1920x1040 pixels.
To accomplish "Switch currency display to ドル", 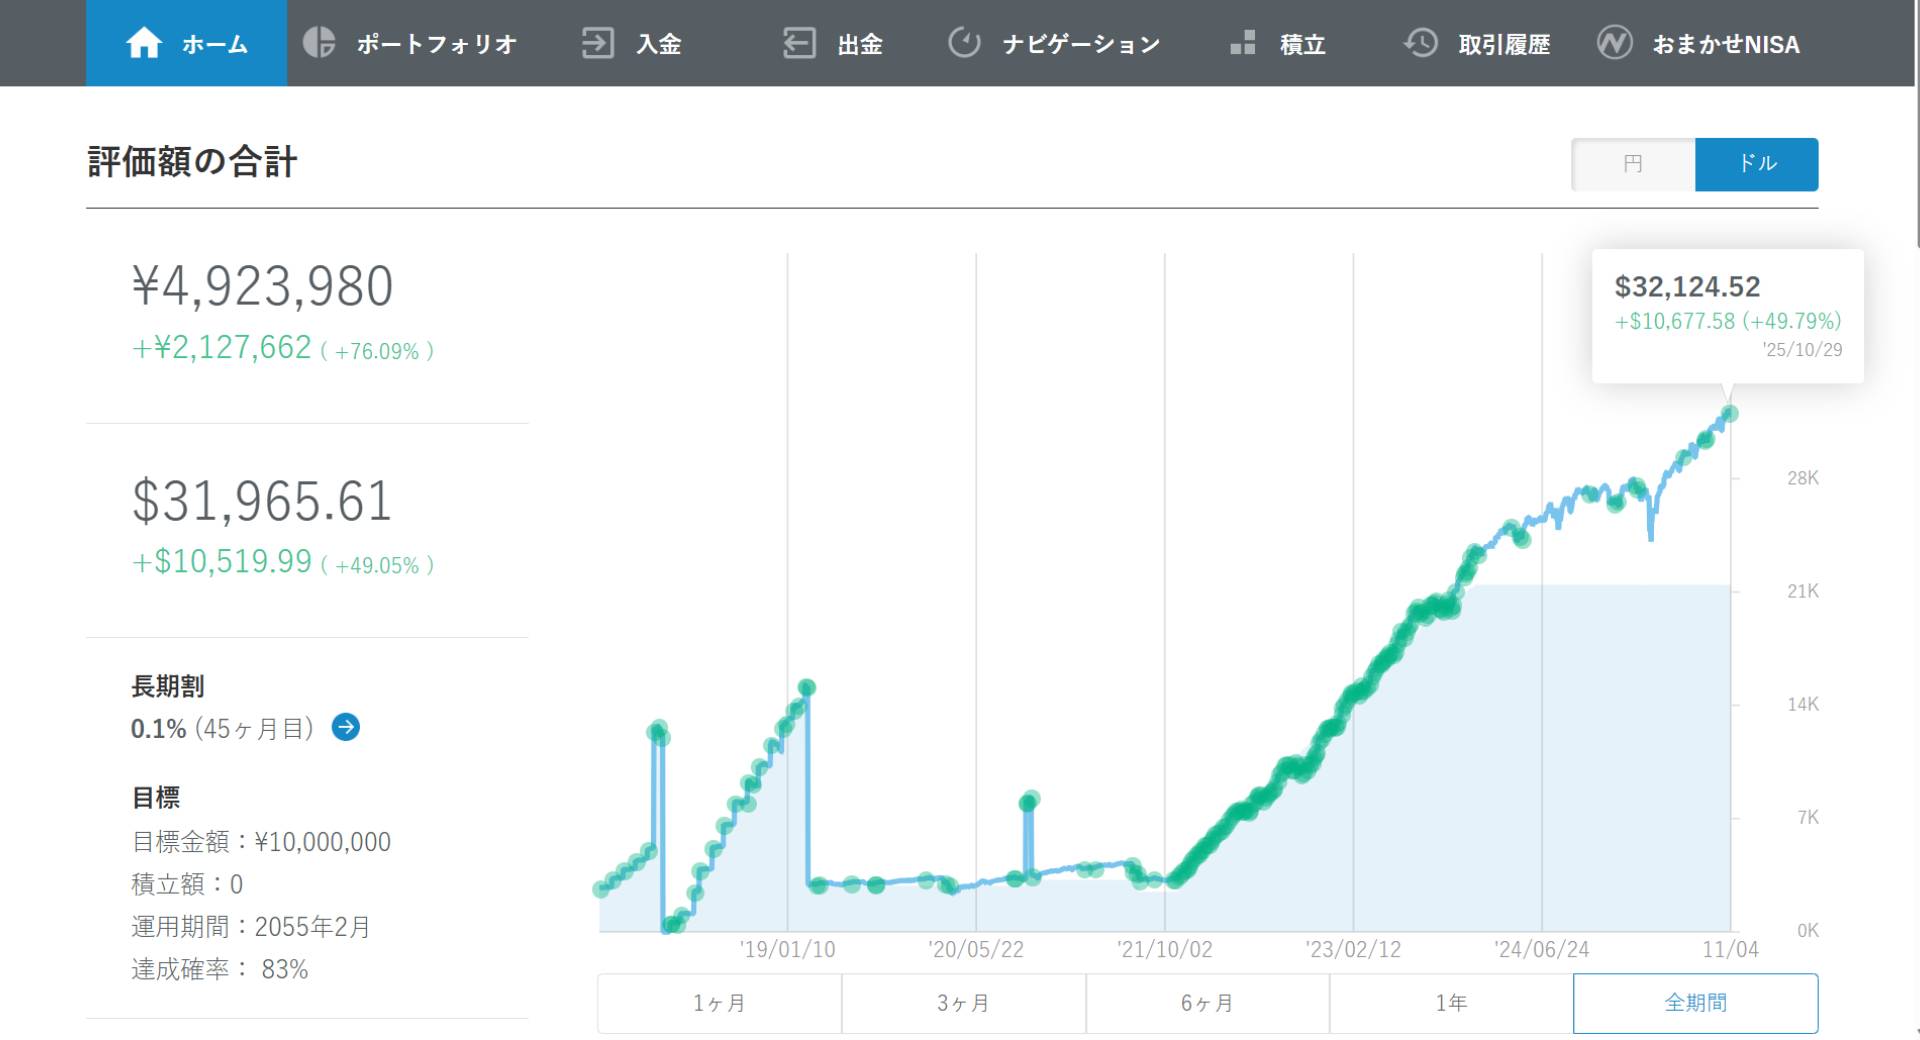I will tap(1756, 164).
